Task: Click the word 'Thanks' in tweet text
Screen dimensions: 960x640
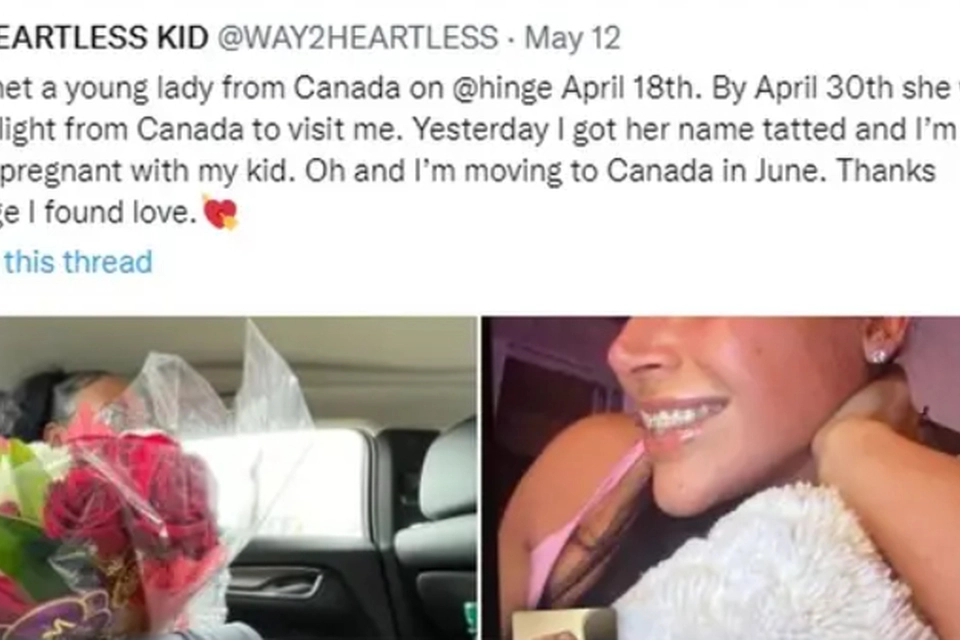Action: coord(886,171)
